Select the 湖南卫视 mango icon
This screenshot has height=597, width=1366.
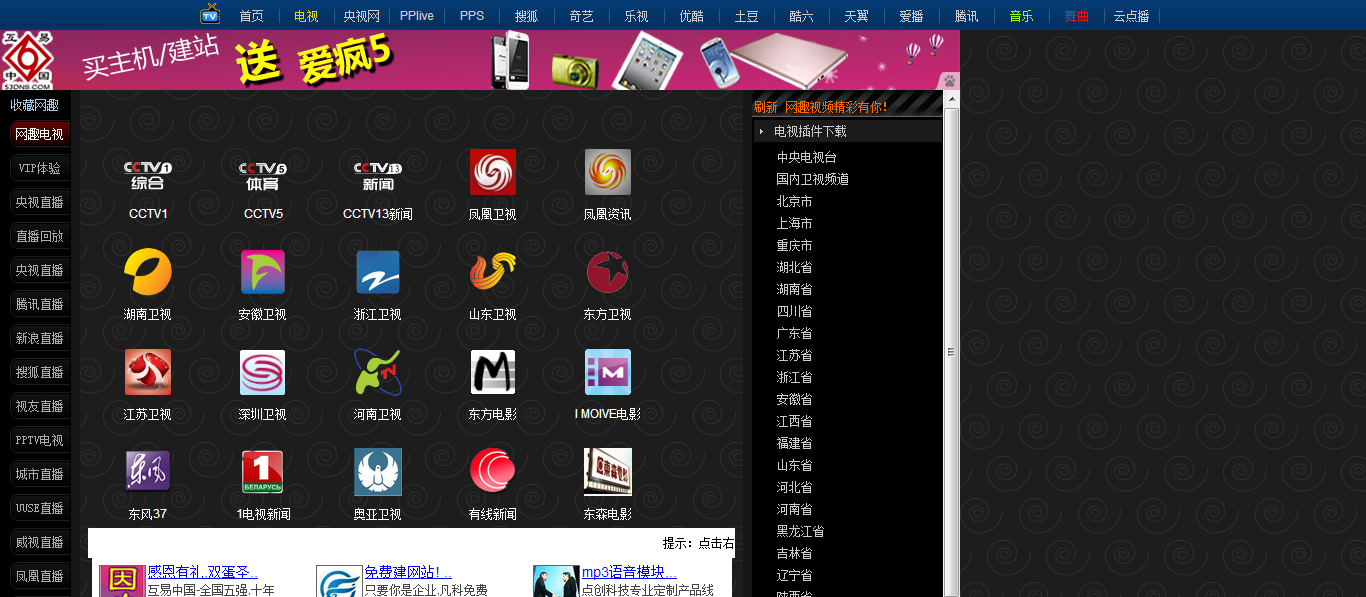pyautogui.click(x=148, y=272)
